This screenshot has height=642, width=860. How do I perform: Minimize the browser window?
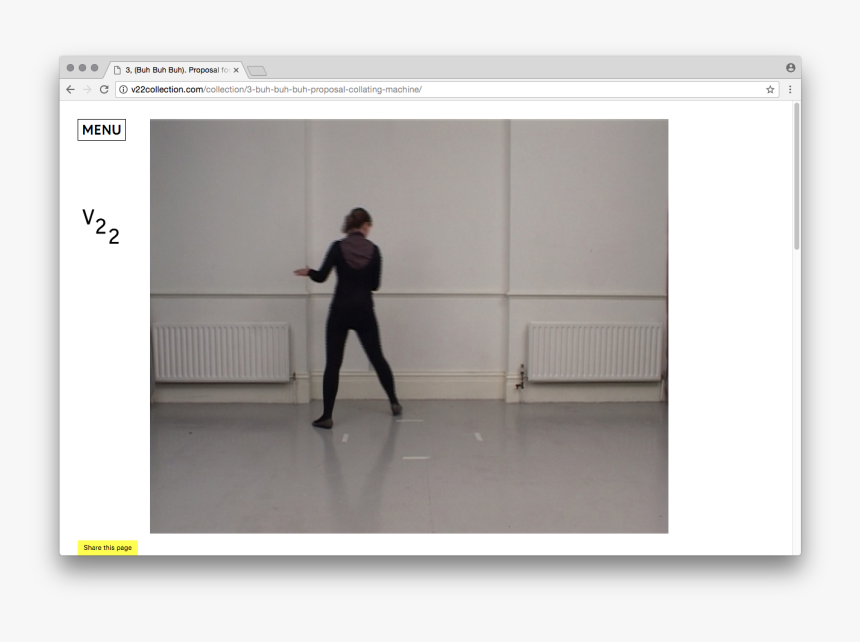[x=83, y=68]
